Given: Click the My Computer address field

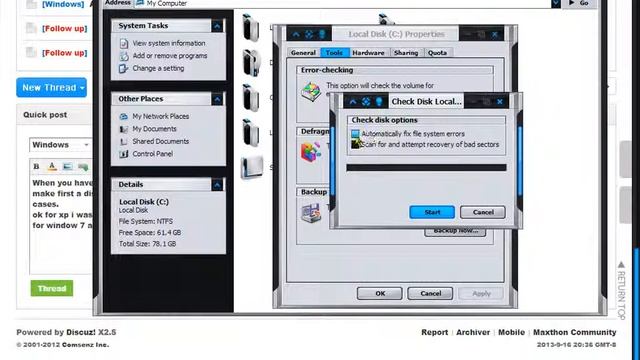Looking at the screenshot, I should 343,3.
